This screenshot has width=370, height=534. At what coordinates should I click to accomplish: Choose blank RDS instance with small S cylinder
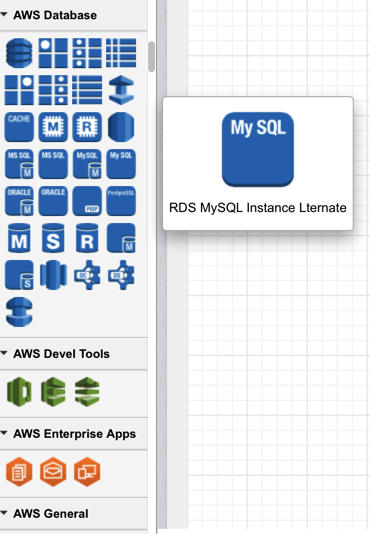point(19,275)
